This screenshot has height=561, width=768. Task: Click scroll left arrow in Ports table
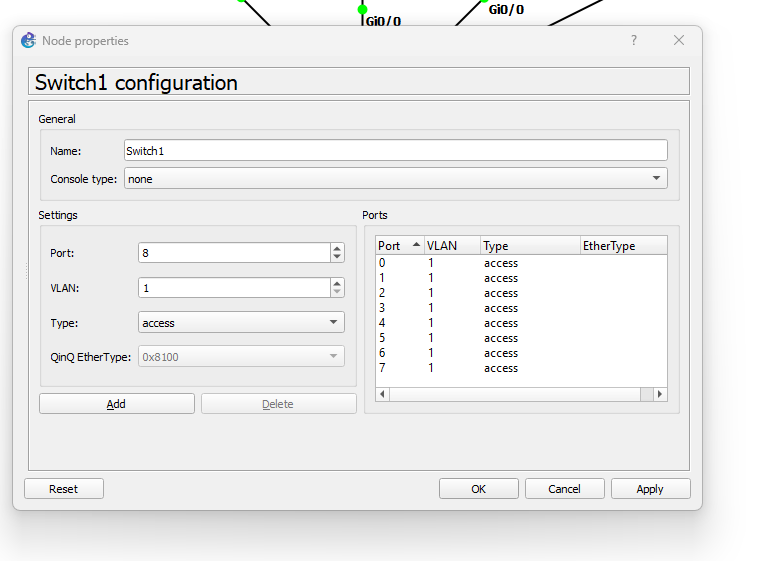383,394
